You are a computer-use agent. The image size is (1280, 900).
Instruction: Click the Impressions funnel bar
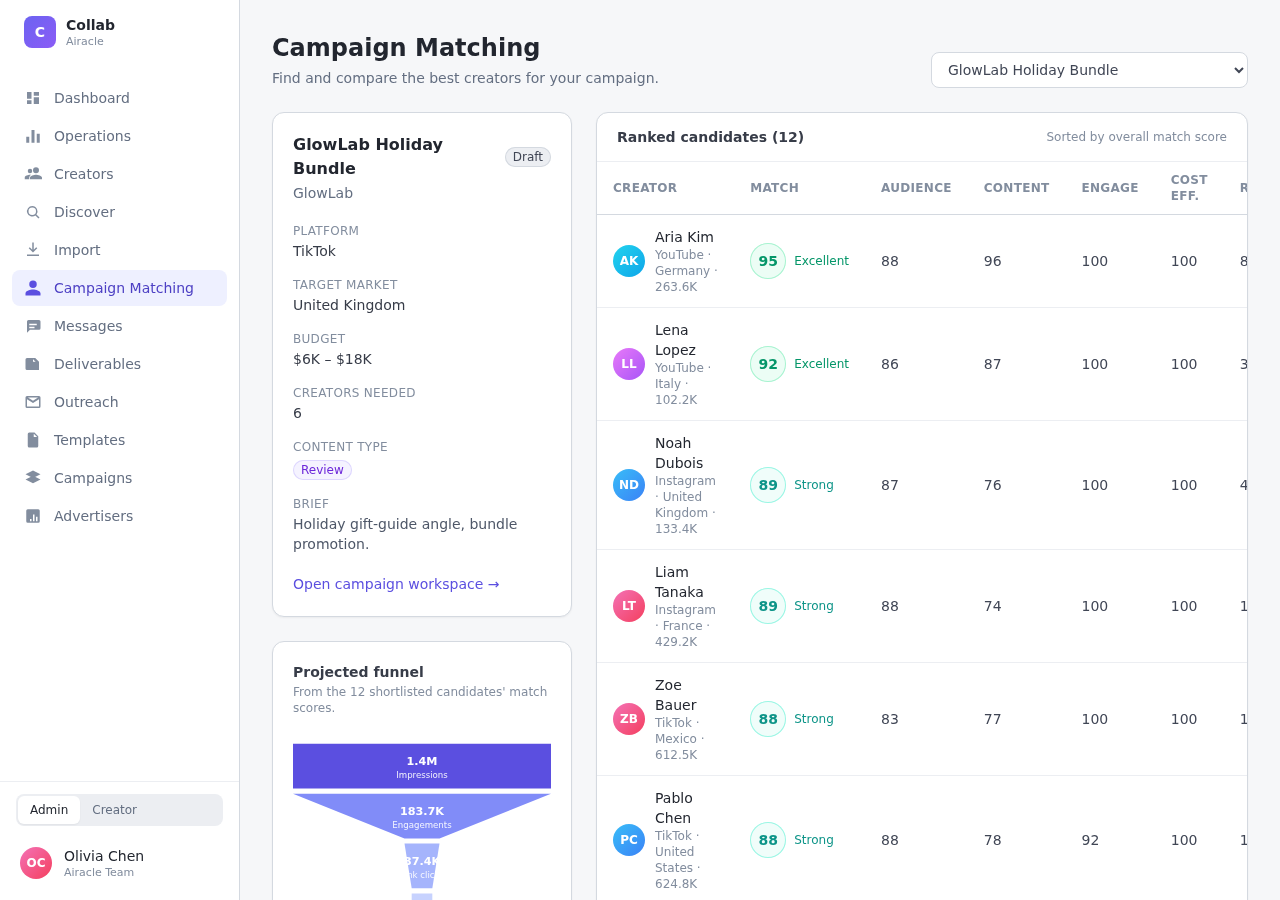(422, 766)
